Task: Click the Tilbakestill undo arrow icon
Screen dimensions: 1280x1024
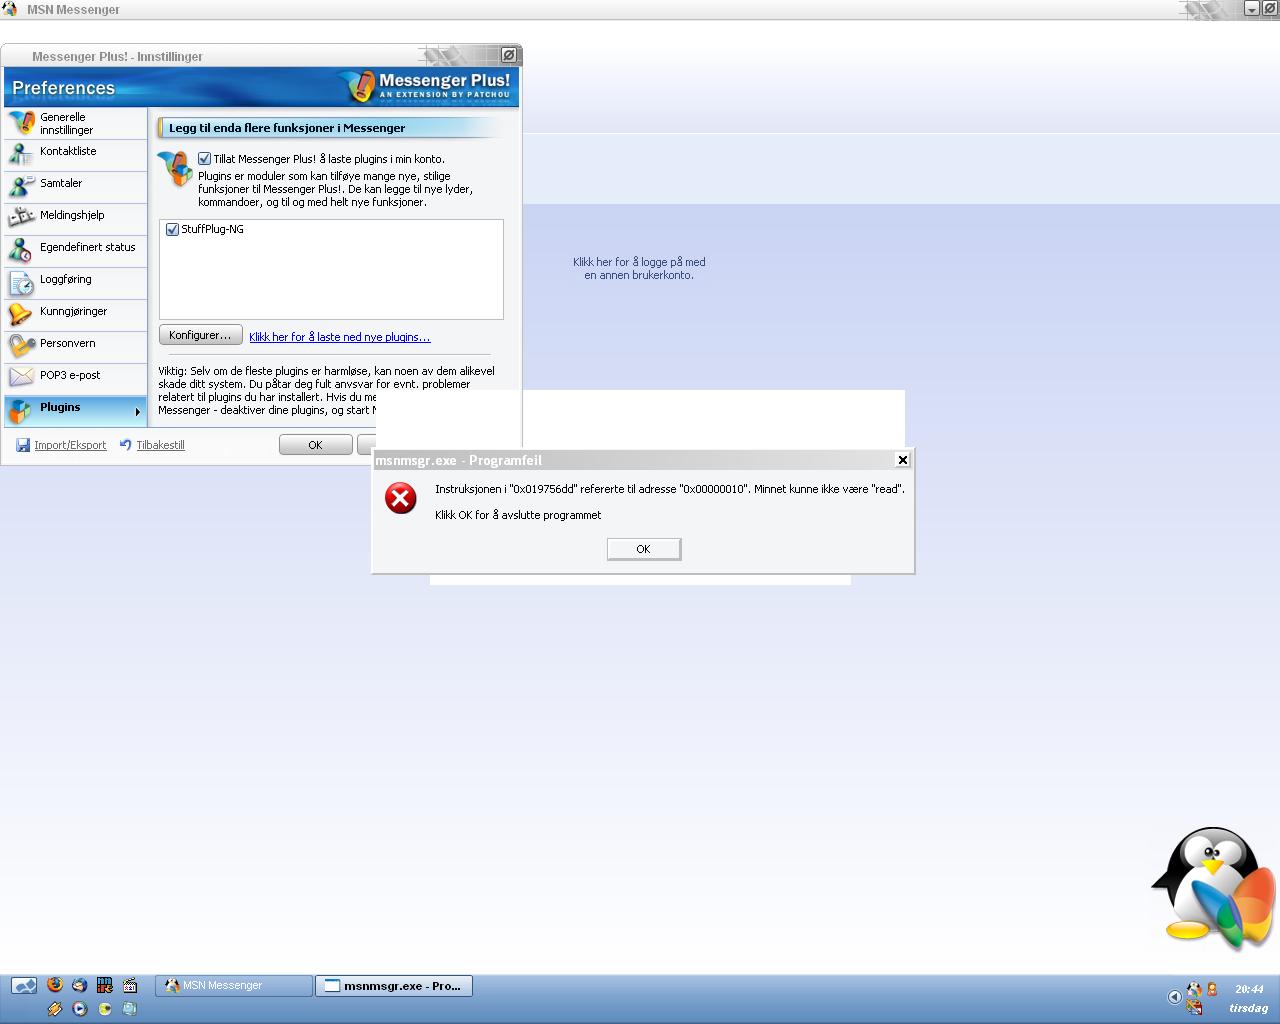Action: point(125,445)
